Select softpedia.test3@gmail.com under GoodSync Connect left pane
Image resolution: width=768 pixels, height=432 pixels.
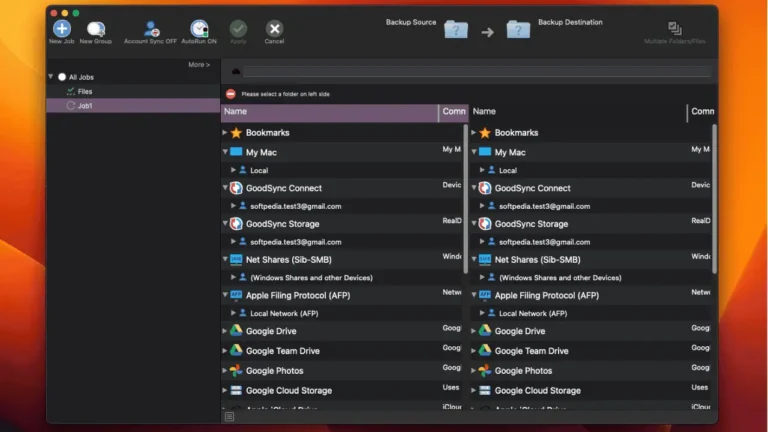tap(296, 206)
